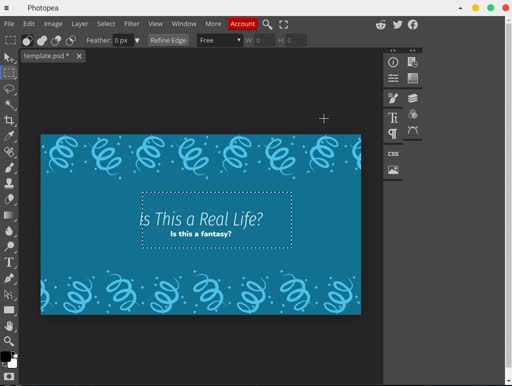Image resolution: width=512 pixels, height=386 pixels.
Task: Open the Layer menu
Action: point(80,24)
